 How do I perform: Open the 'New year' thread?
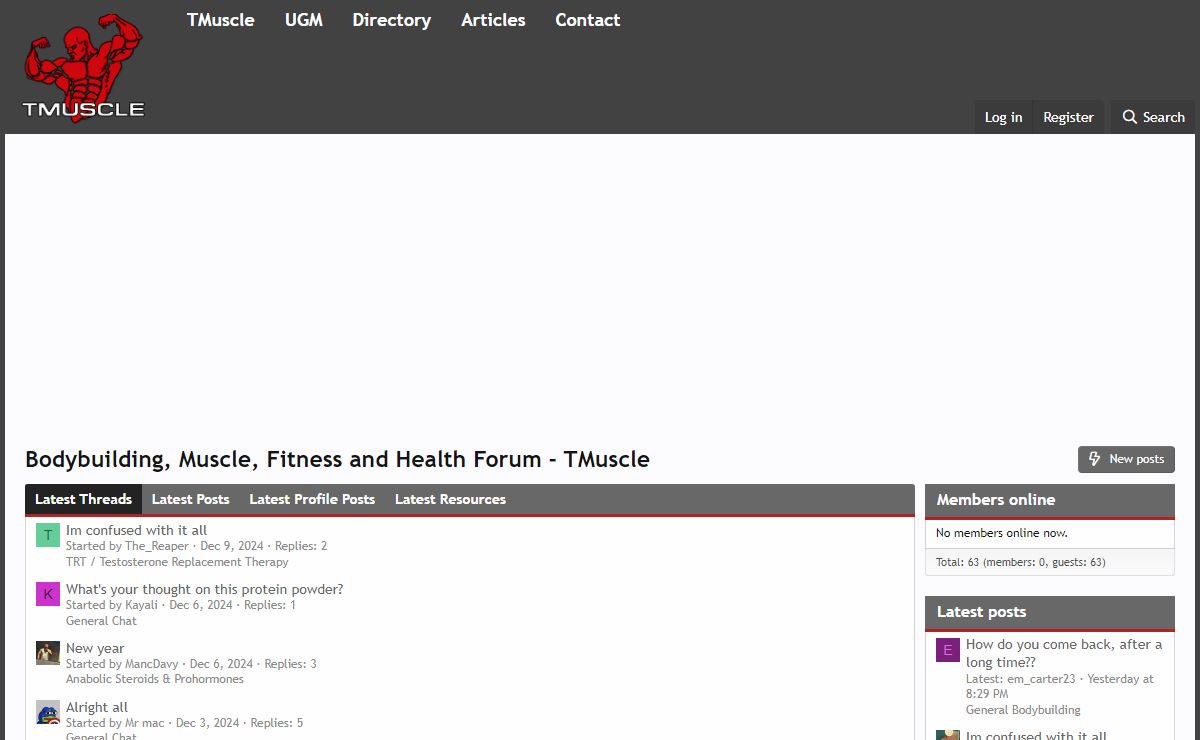95,648
